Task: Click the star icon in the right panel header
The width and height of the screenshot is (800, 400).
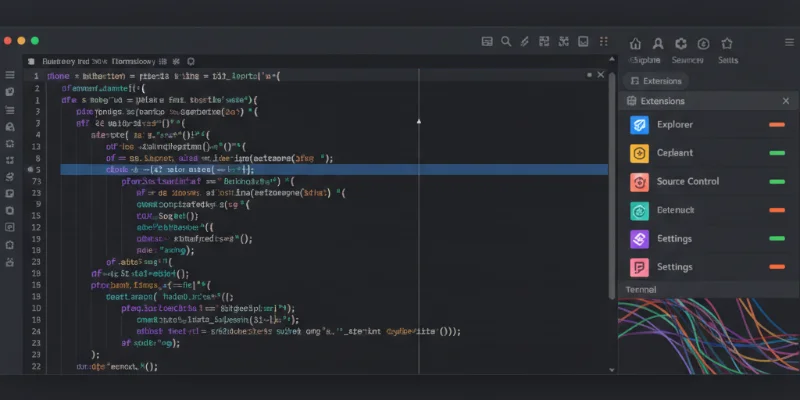Action: tap(727, 43)
